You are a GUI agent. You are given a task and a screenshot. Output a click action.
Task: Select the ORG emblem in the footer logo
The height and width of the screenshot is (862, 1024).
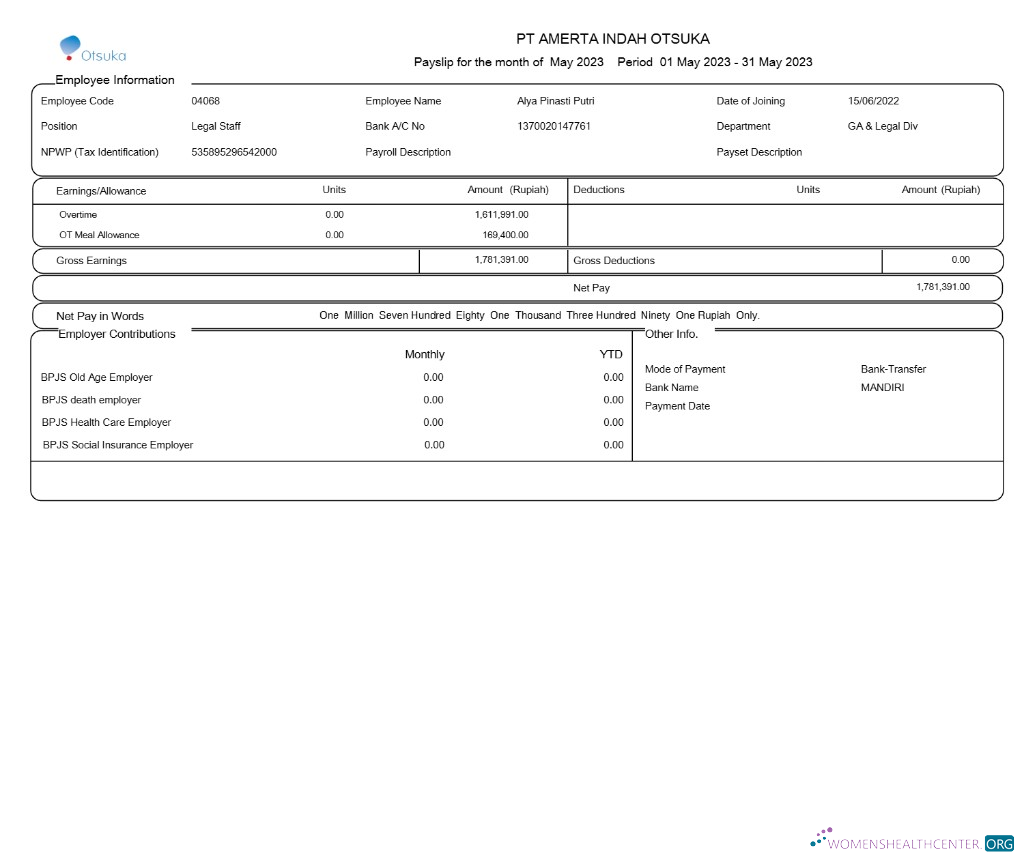(997, 844)
